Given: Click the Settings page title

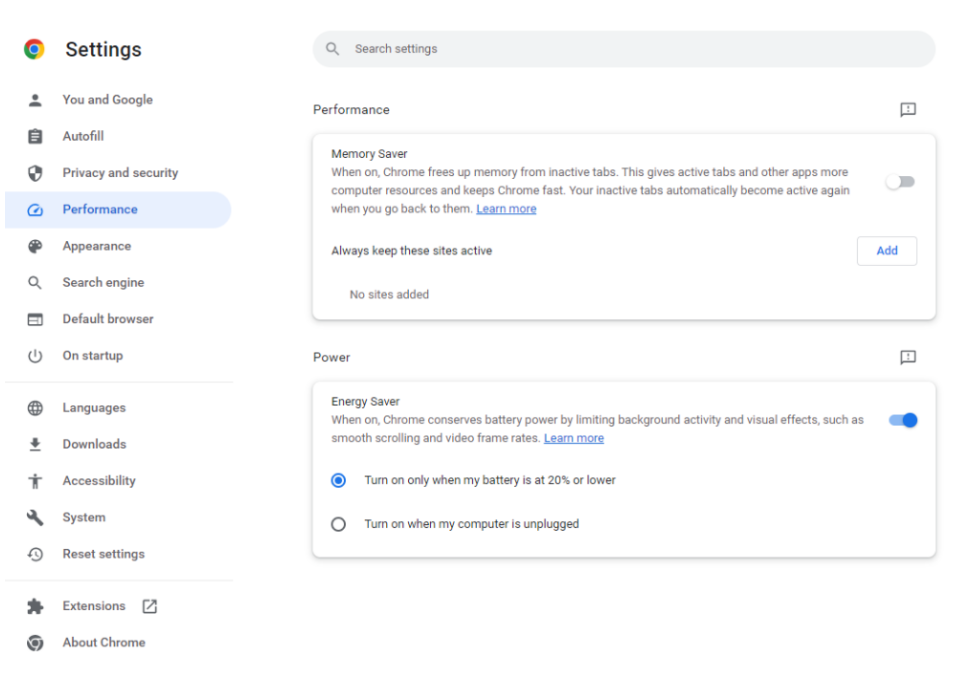Looking at the screenshot, I should [104, 49].
